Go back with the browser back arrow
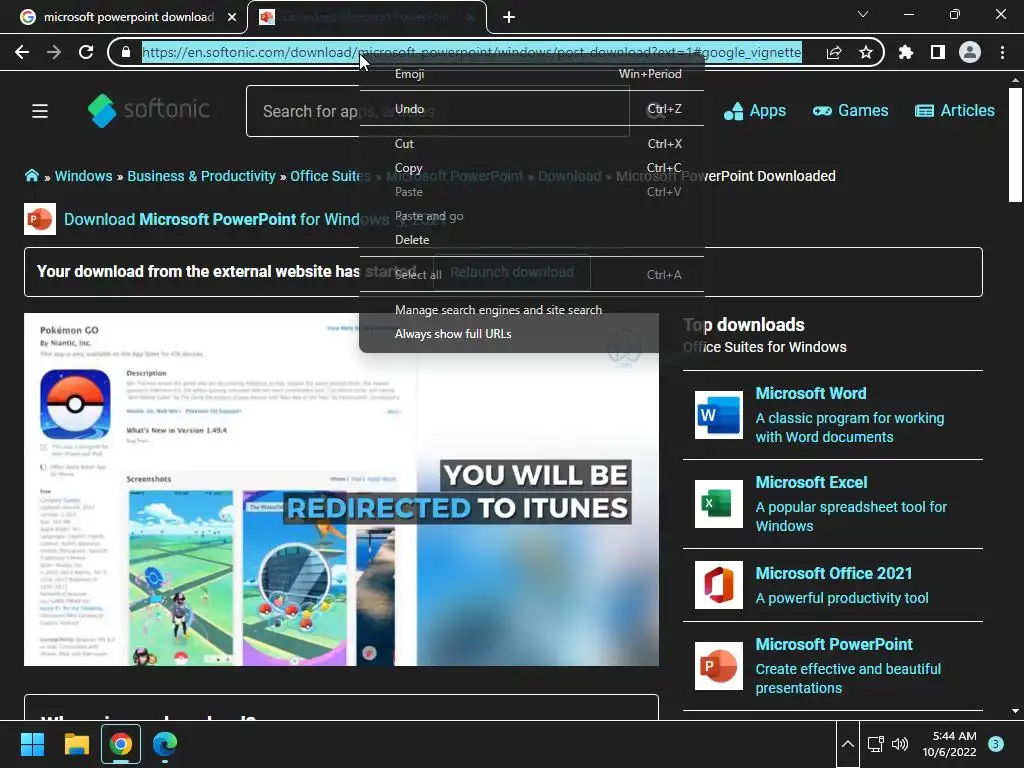This screenshot has height=768, width=1024. point(22,52)
